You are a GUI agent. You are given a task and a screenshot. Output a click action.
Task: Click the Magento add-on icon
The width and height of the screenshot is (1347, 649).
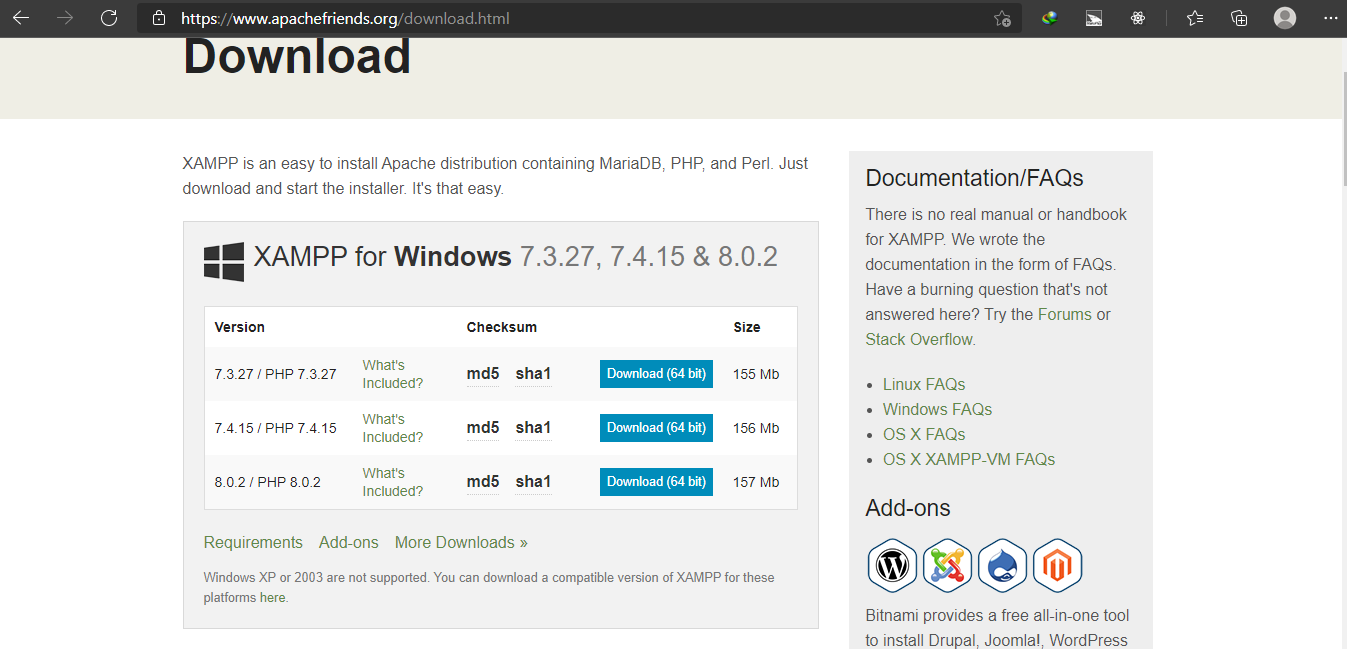click(x=1058, y=567)
